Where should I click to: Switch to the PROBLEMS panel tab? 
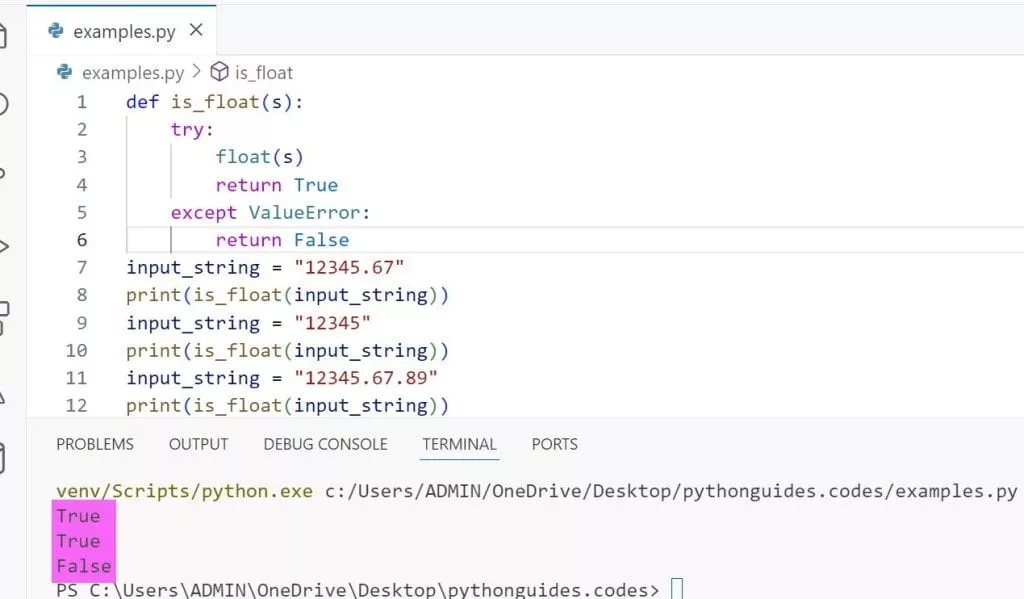[x=94, y=444]
